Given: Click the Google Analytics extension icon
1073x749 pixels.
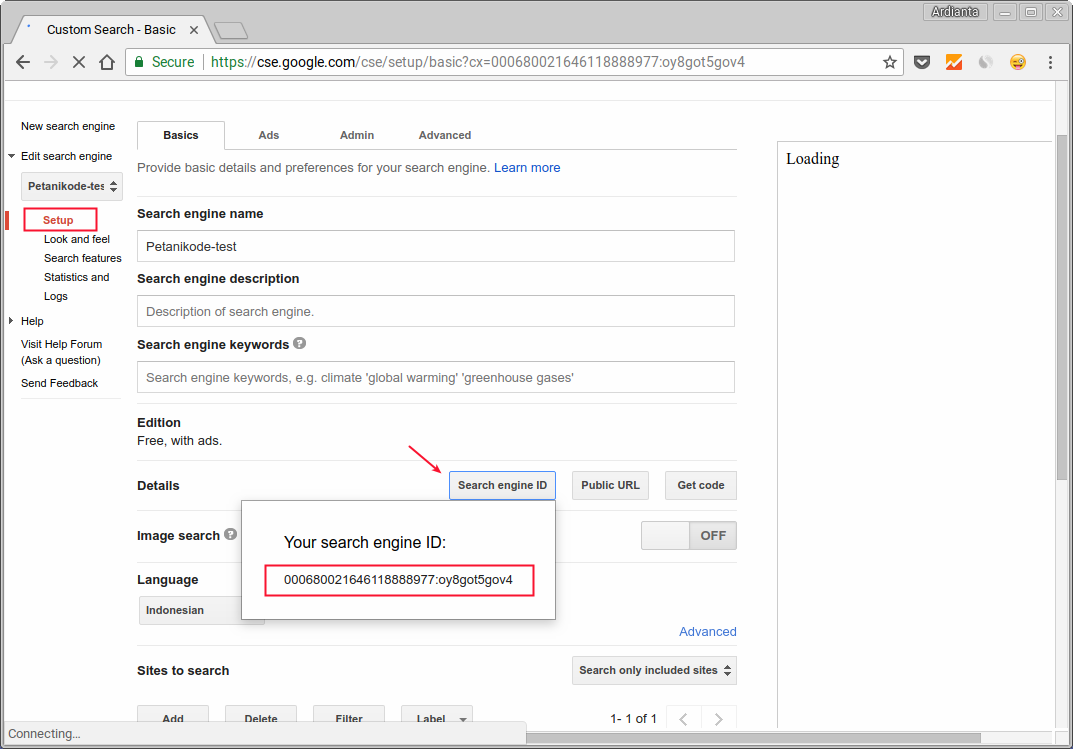Looking at the screenshot, I should coord(953,61).
